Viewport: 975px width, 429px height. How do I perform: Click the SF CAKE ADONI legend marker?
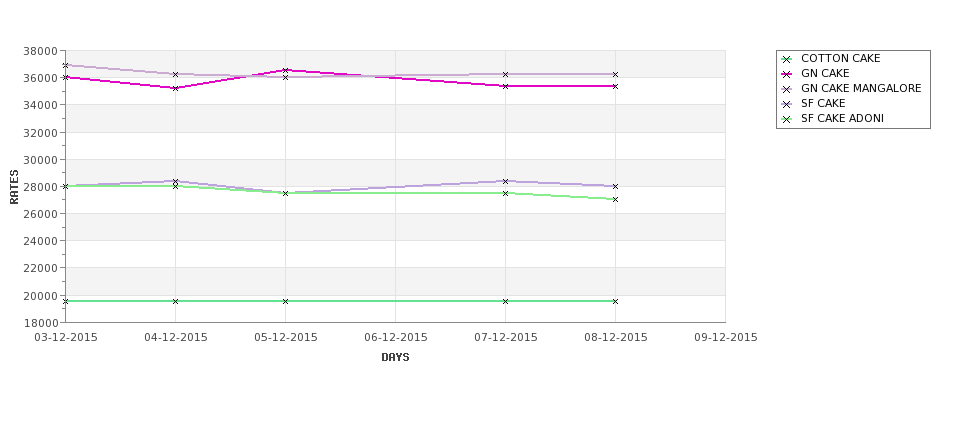[x=787, y=119]
